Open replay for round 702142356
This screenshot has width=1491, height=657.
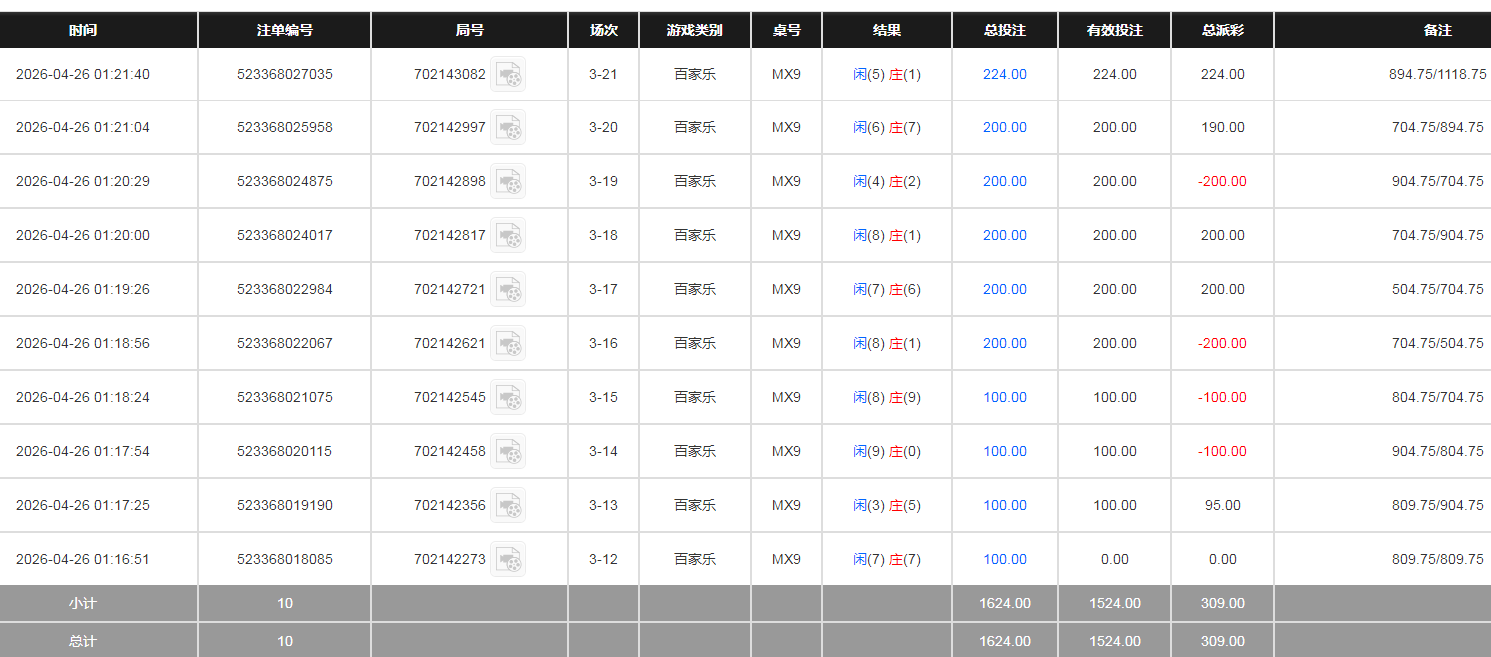[509, 505]
